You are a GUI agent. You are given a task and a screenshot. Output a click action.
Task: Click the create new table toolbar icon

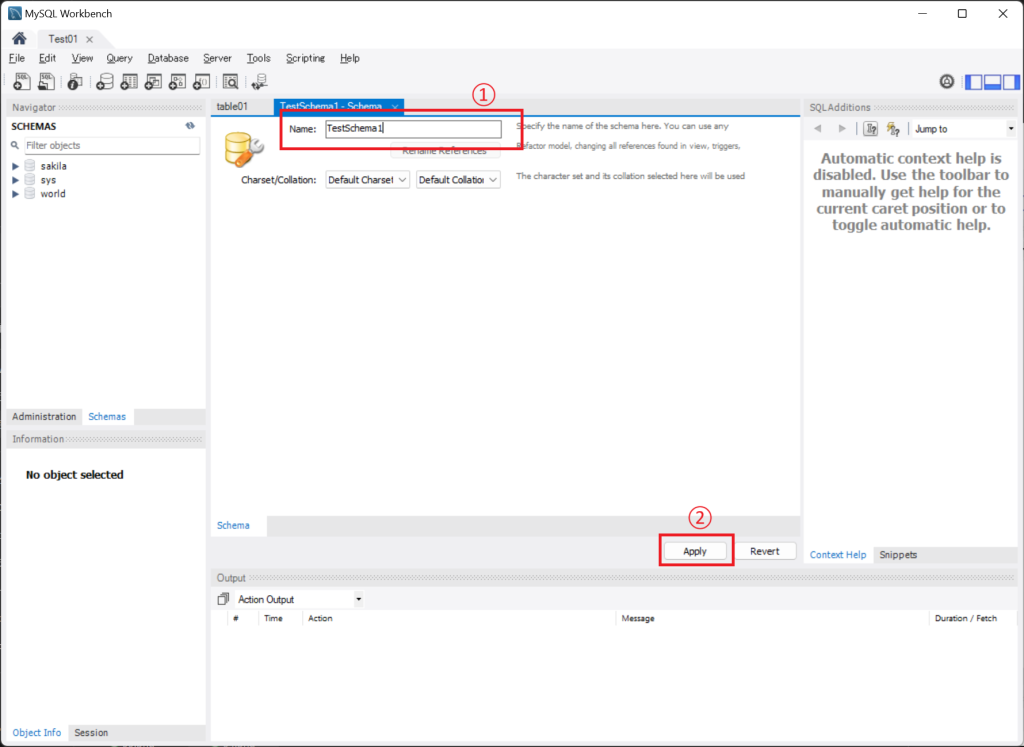pyautogui.click(x=129, y=82)
